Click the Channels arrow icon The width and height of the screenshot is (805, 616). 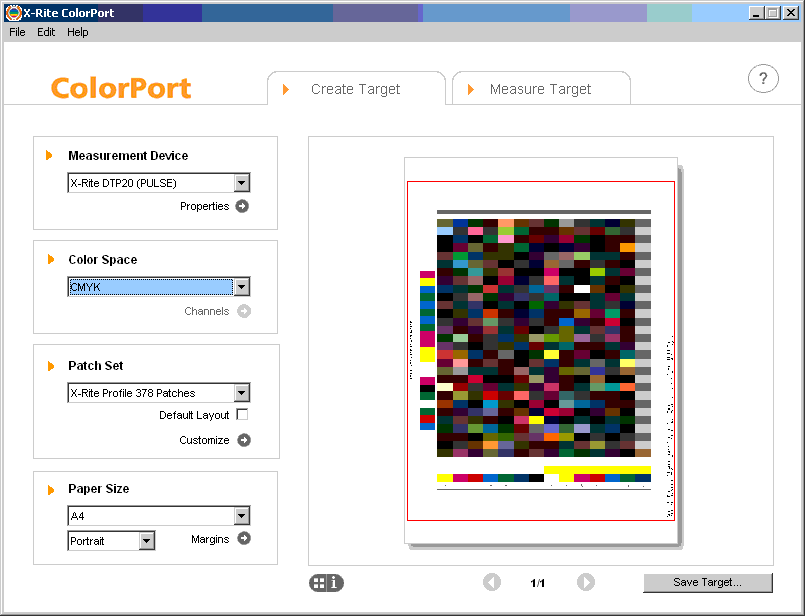point(244,311)
